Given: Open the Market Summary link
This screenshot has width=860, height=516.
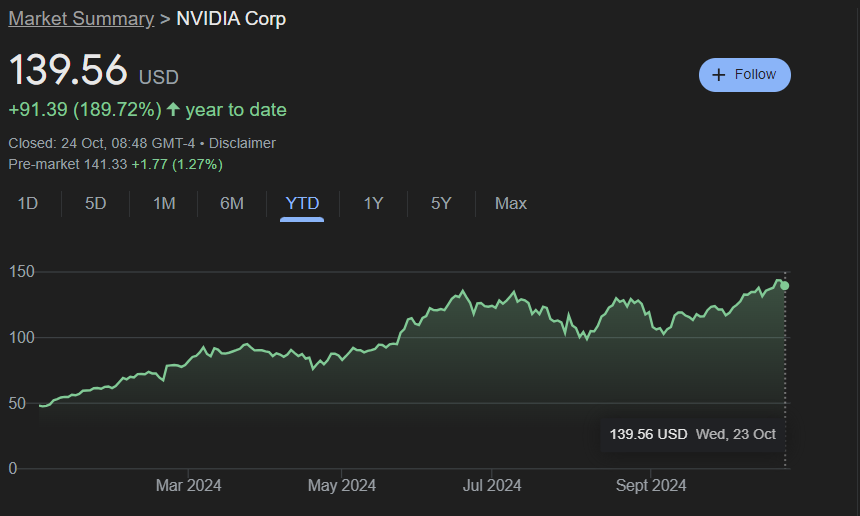Looking at the screenshot, I should click(x=81, y=19).
